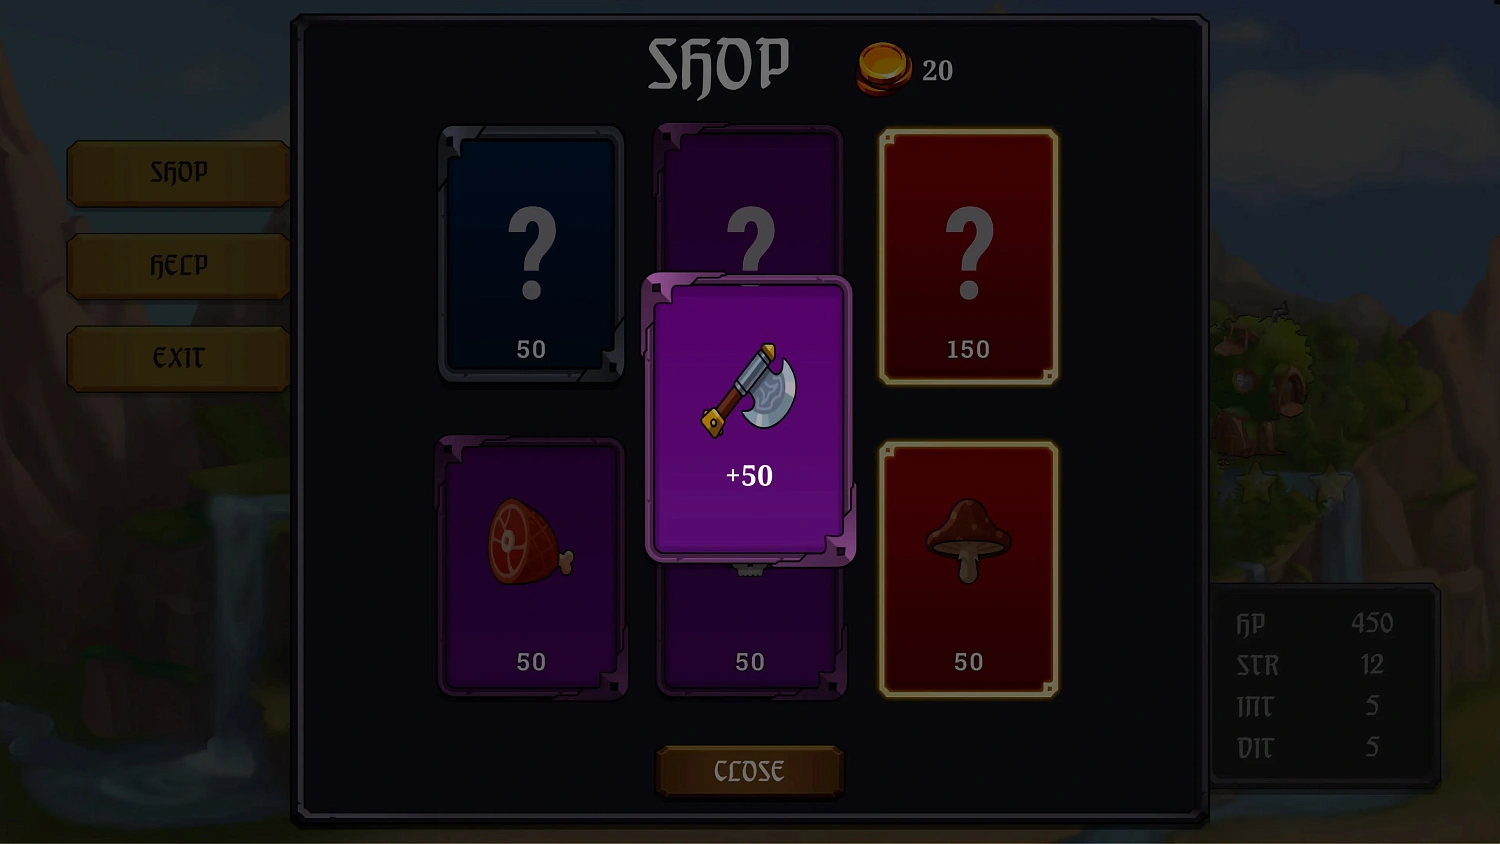Click the Exit side menu button

click(178, 358)
